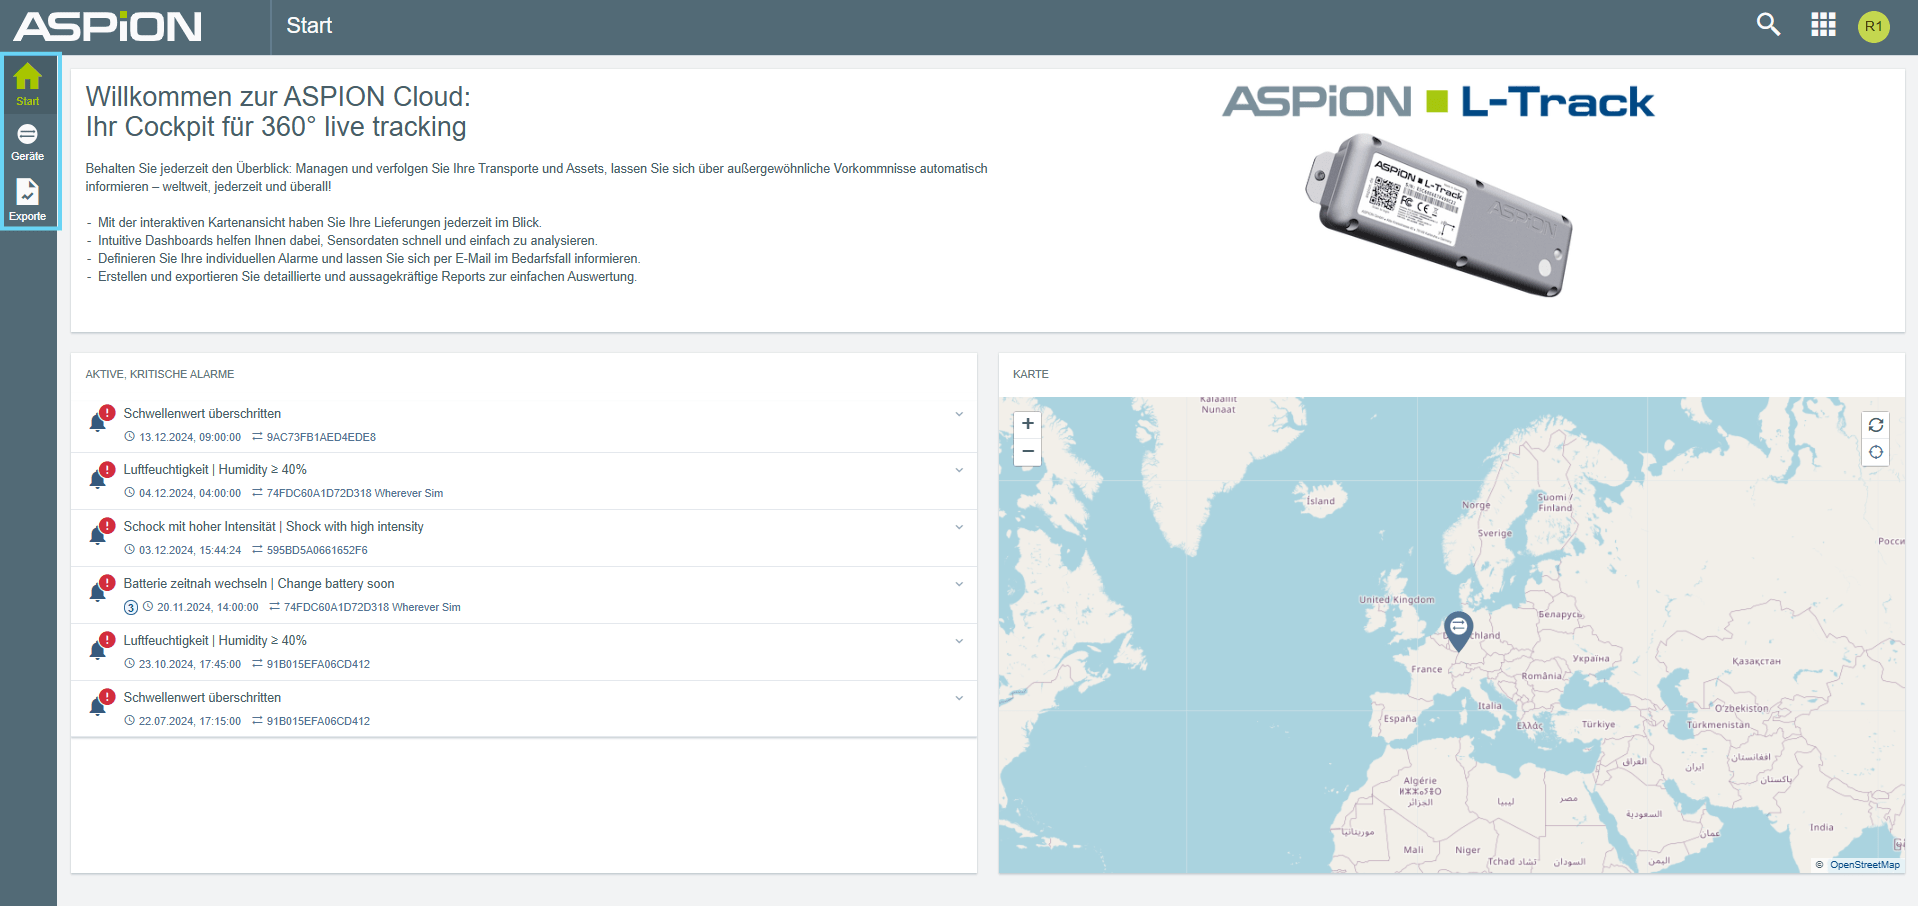Click the timestamp 20.11.2024, 14:00:00
This screenshot has height=906, width=1918.
(x=207, y=607)
